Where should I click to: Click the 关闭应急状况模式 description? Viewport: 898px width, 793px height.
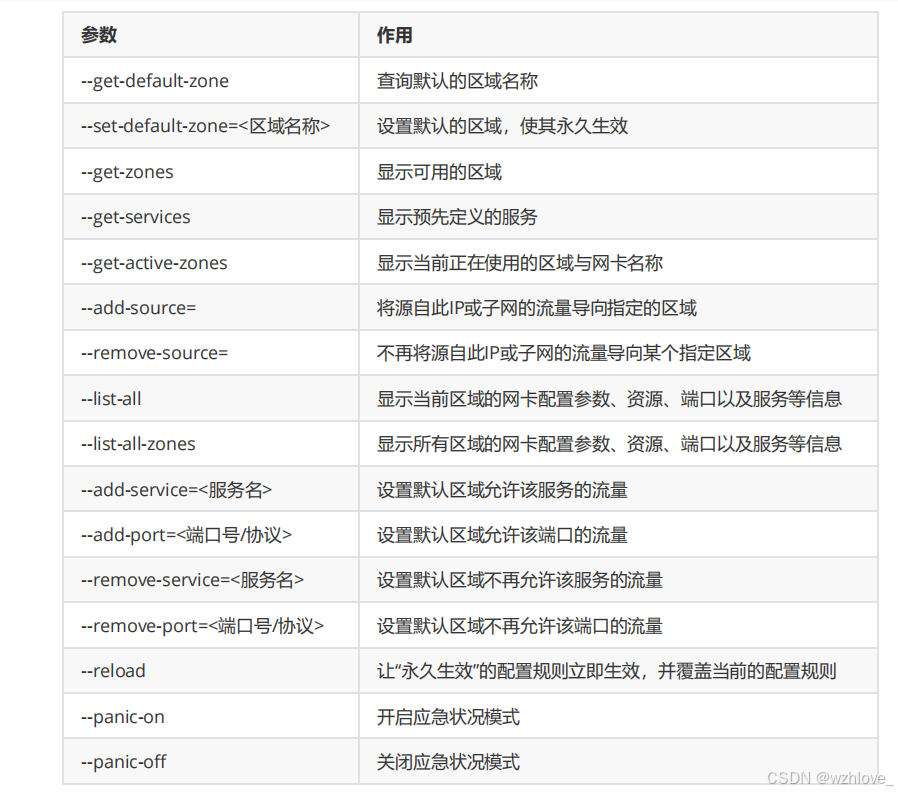click(448, 762)
